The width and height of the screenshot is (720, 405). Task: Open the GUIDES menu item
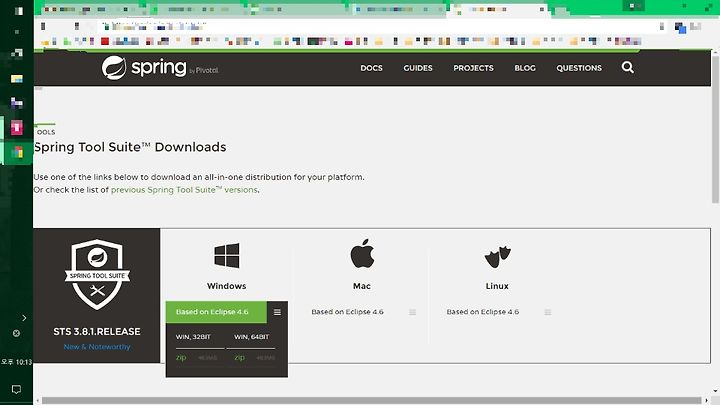point(418,68)
